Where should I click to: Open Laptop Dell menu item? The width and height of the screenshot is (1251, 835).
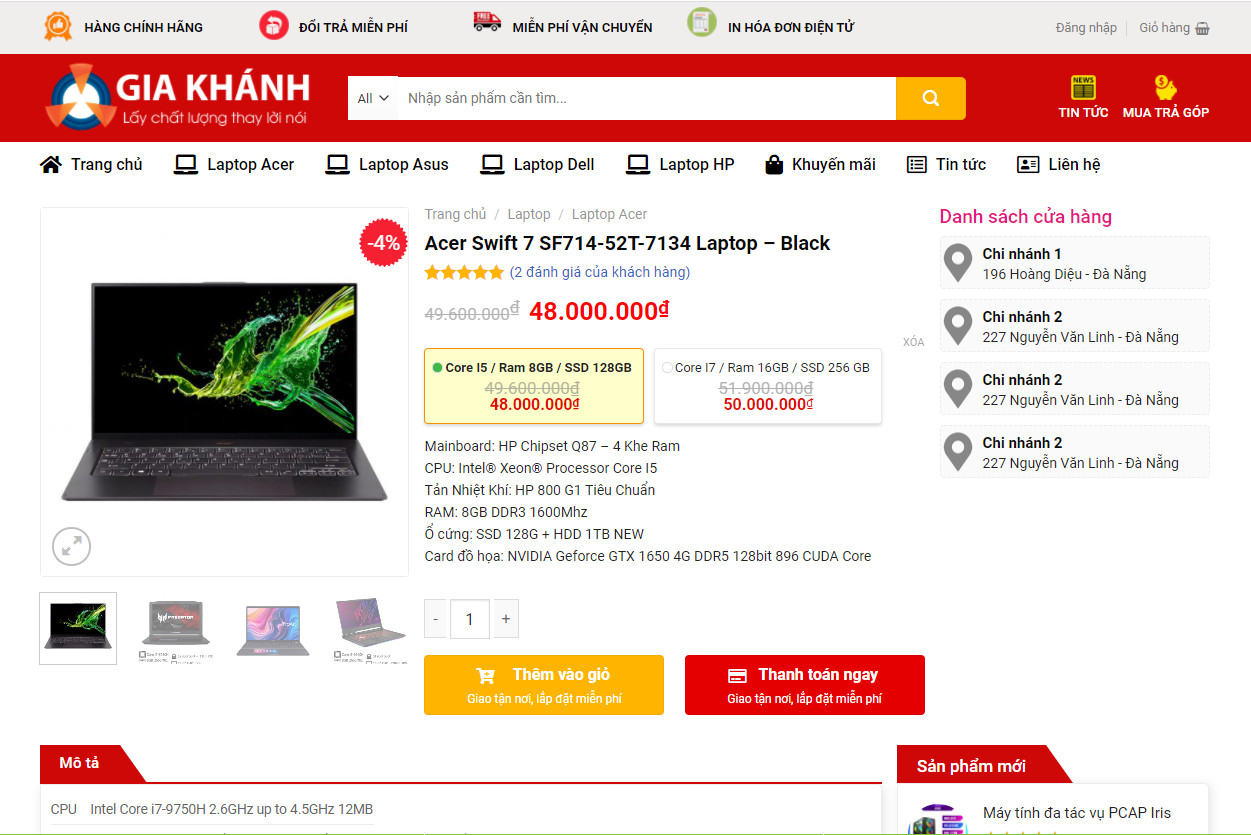tap(537, 165)
